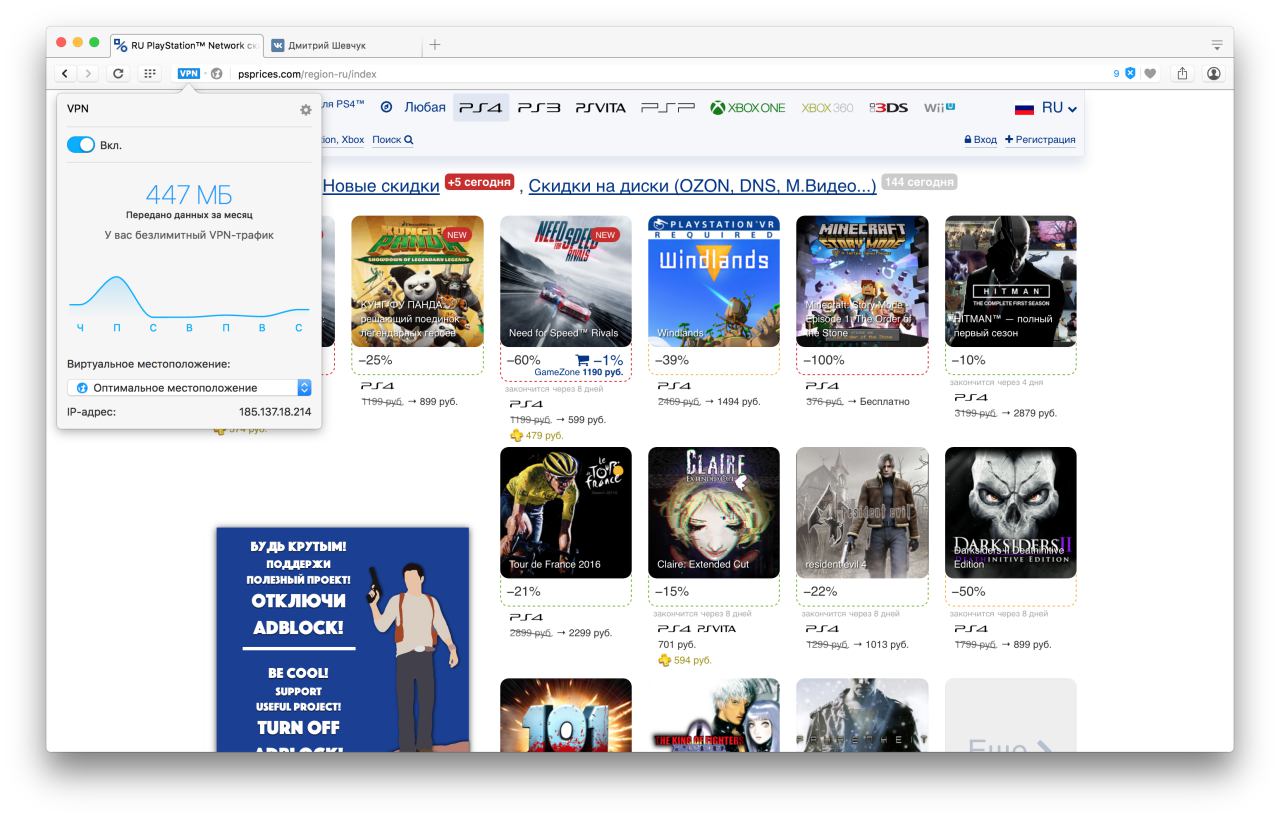
Task: Open the virtual location dropdown
Action: tap(190, 387)
